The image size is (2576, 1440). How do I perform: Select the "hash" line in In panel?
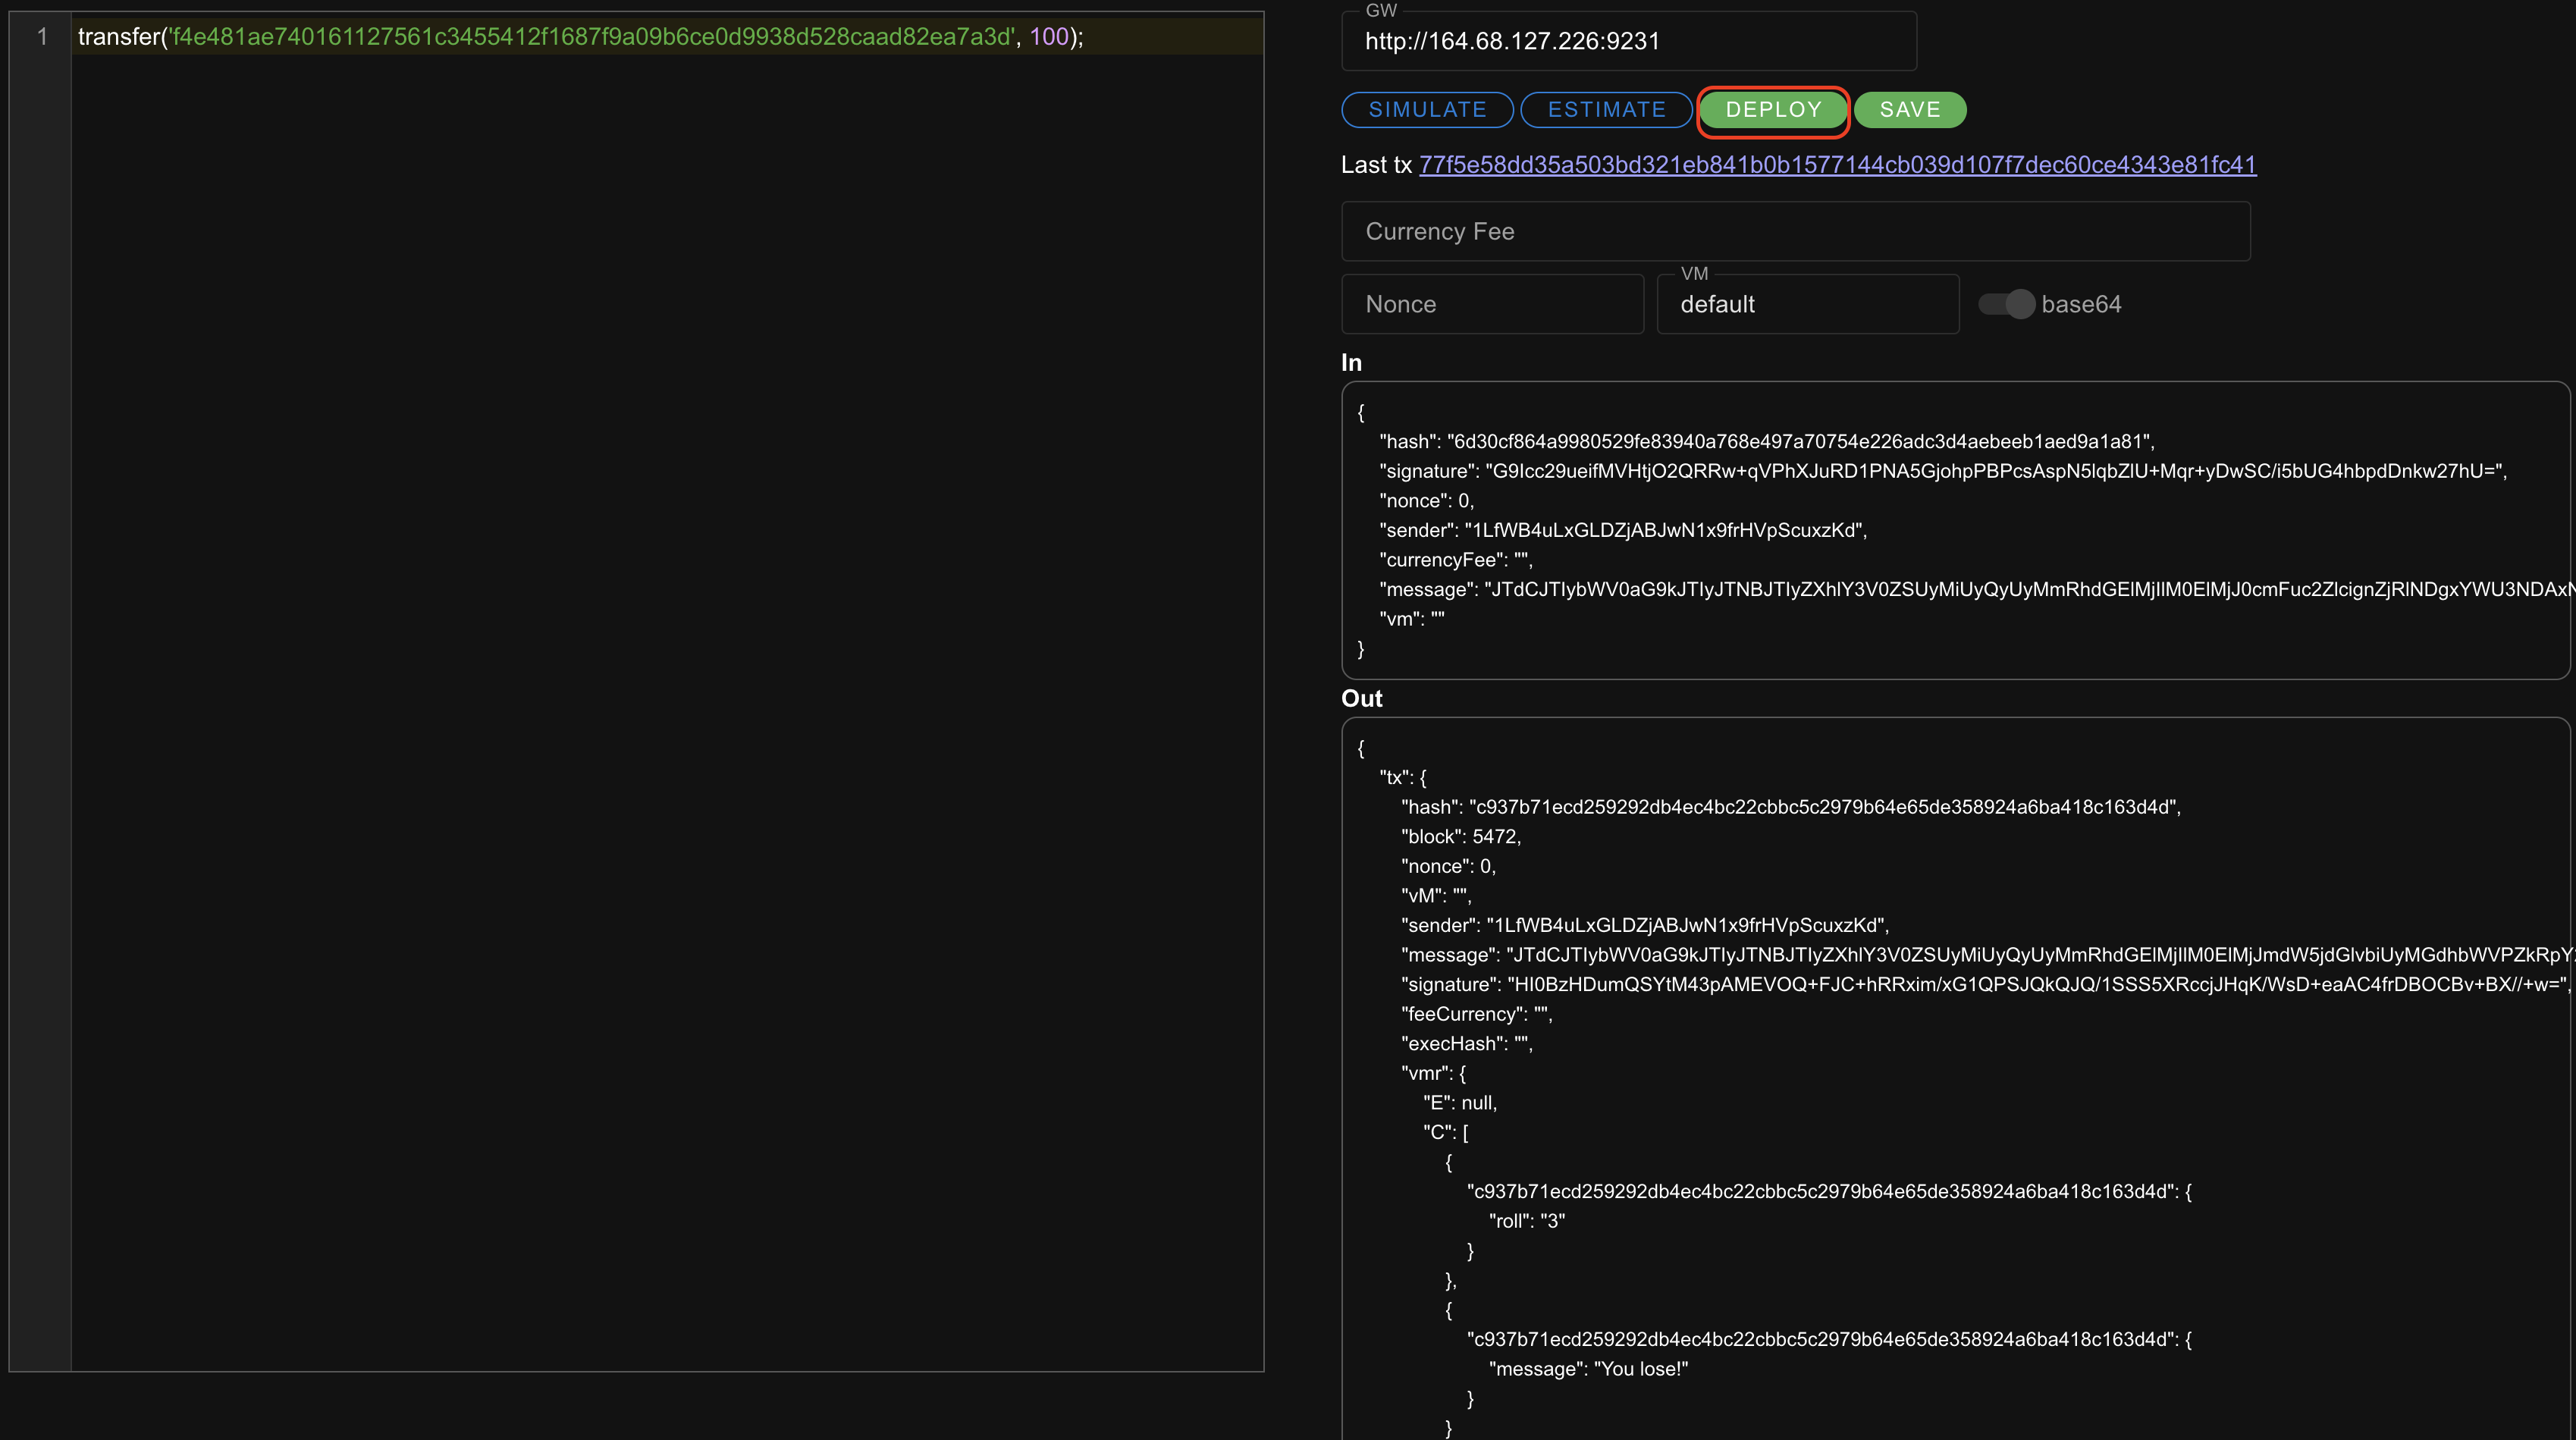(1767, 441)
